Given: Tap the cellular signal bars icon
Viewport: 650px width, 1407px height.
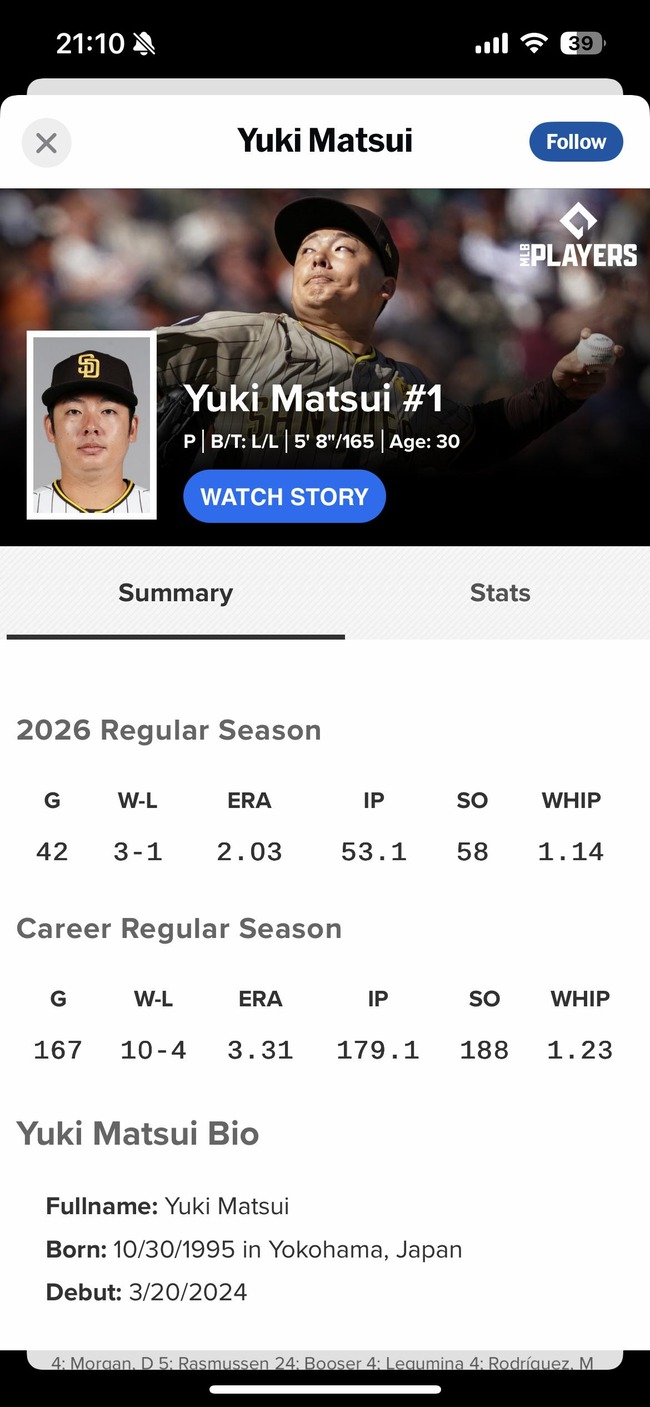Looking at the screenshot, I should pos(491,44).
